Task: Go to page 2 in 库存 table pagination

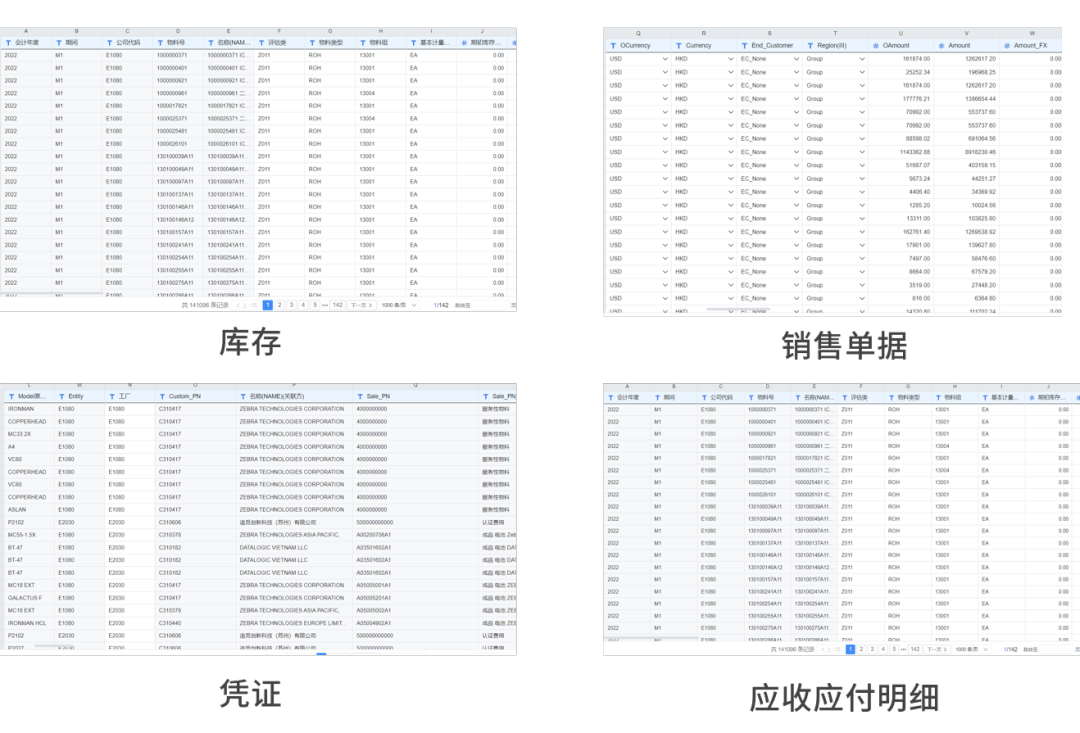Action: pos(280,305)
